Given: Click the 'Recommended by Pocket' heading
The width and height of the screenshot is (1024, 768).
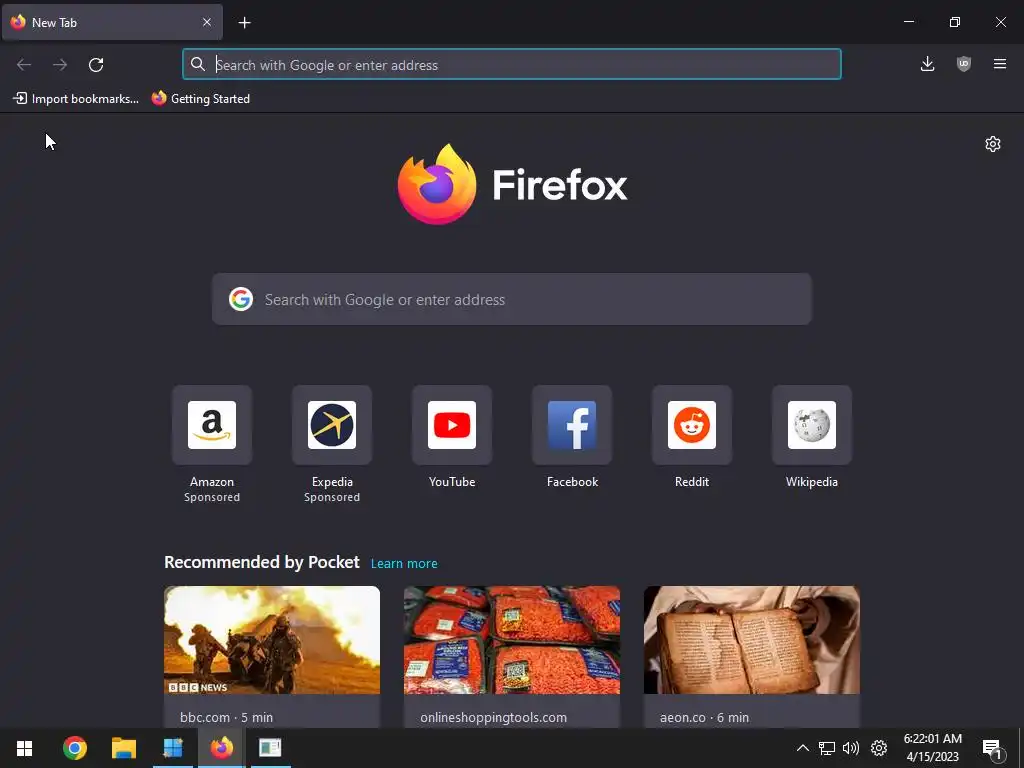Looking at the screenshot, I should click(261, 562).
